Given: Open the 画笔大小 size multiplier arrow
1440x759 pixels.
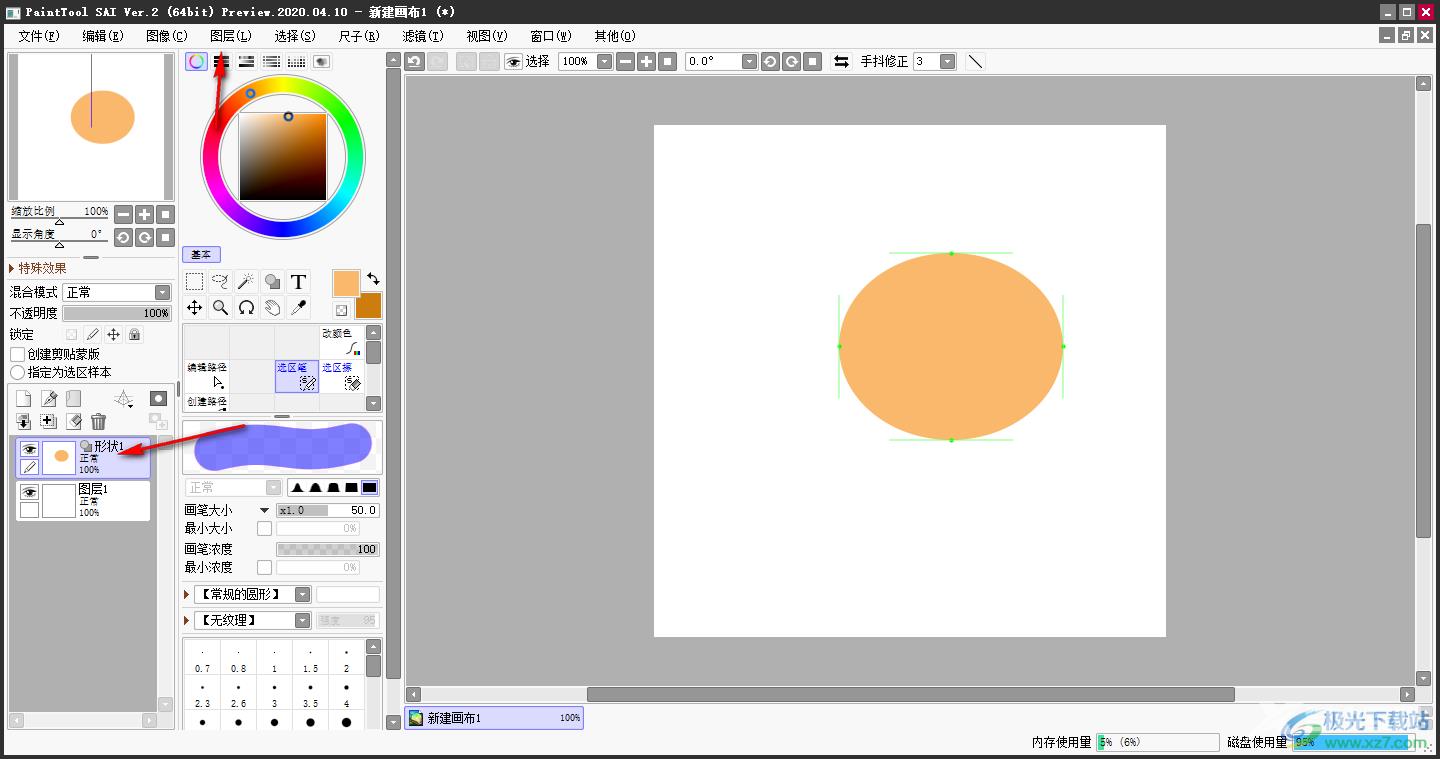Looking at the screenshot, I should point(264,510).
